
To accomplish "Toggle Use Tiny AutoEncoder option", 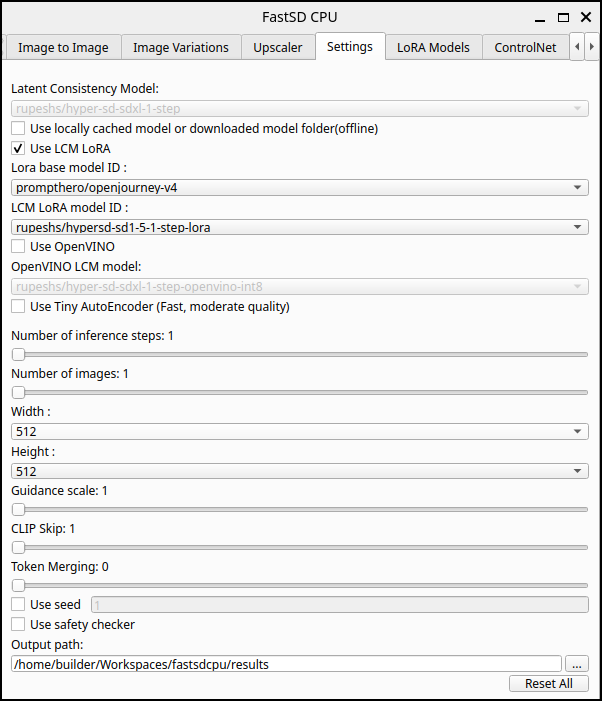I will tap(18, 306).
